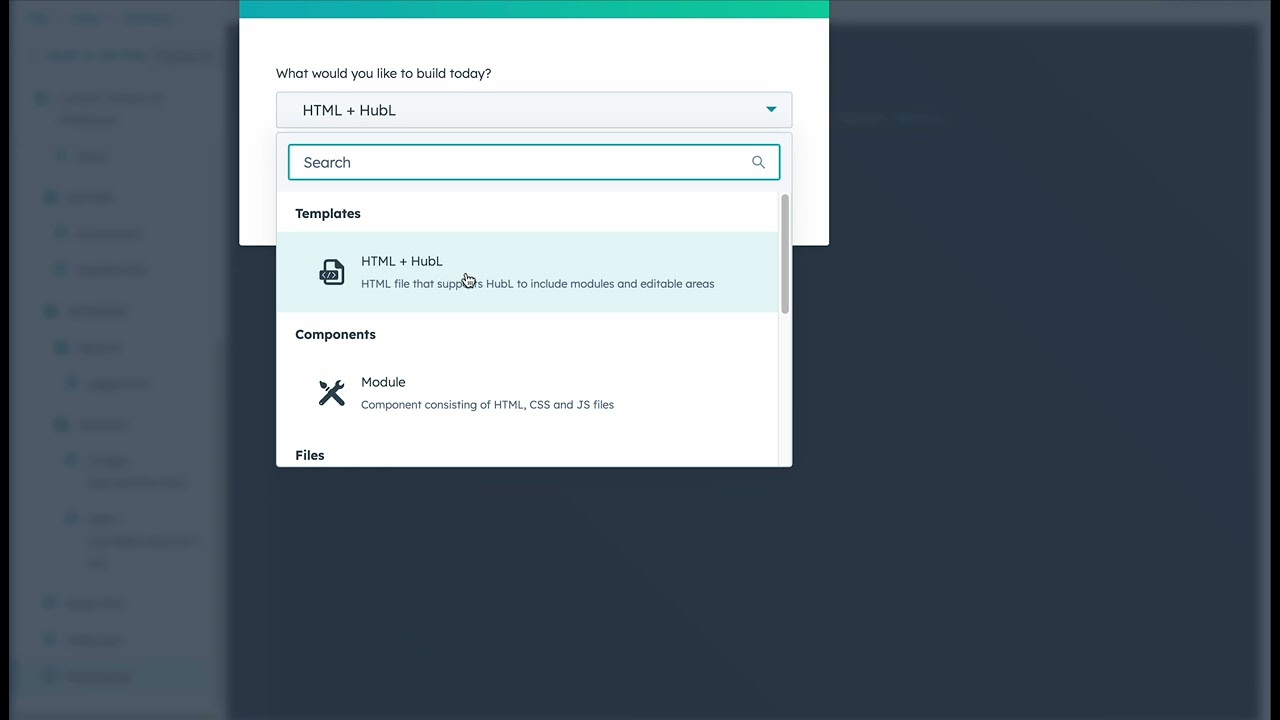Click the HTML file code icon
Screen dimensions: 1280x720
pyautogui.click(x=331, y=272)
